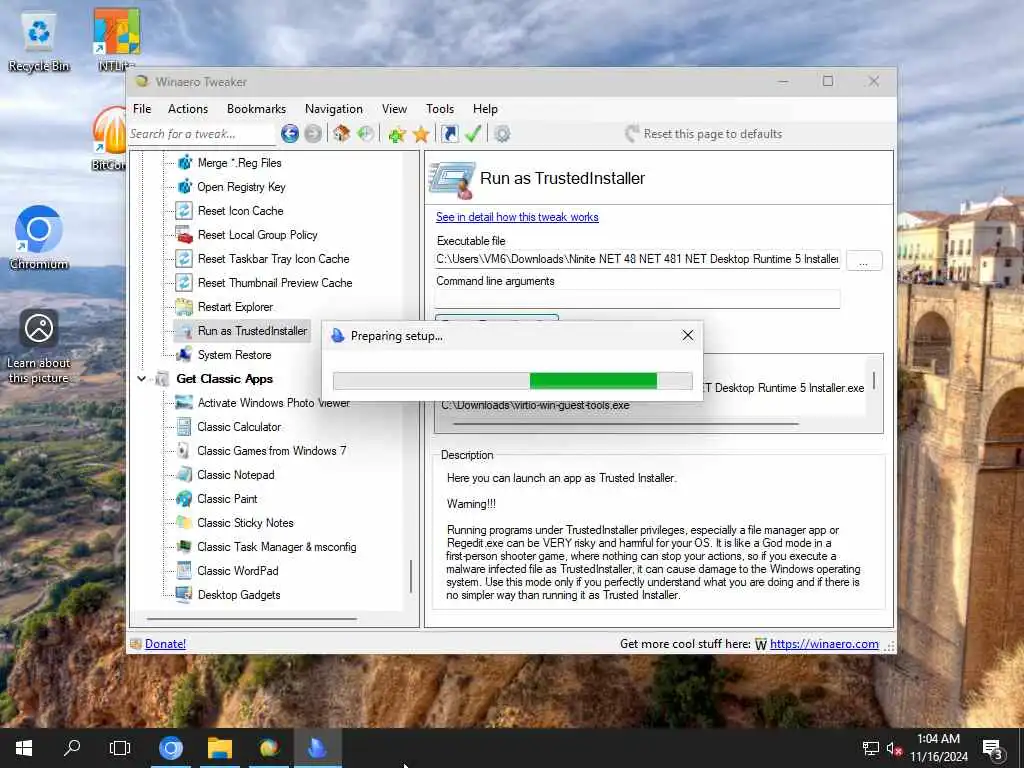Select Reset Thumbnail Preview Cache
1024x768 pixels.
tap(275, 283)
